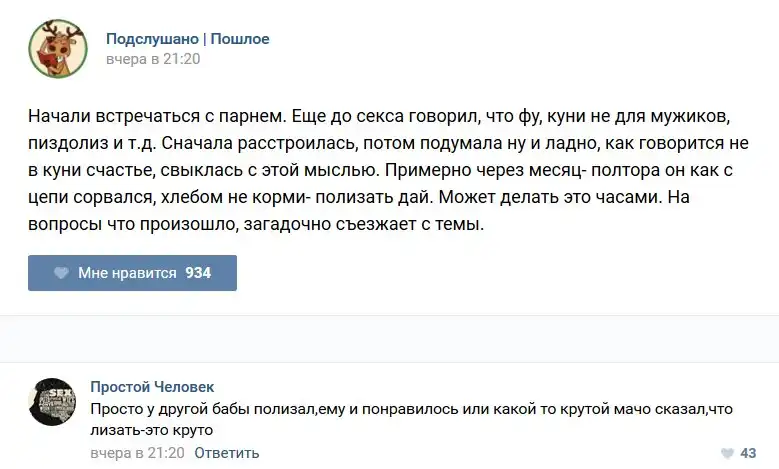Viewport: 779px width, 469px height.
Task: Click heart icon inside "Мне нравится" button
Action: point(61,273)
